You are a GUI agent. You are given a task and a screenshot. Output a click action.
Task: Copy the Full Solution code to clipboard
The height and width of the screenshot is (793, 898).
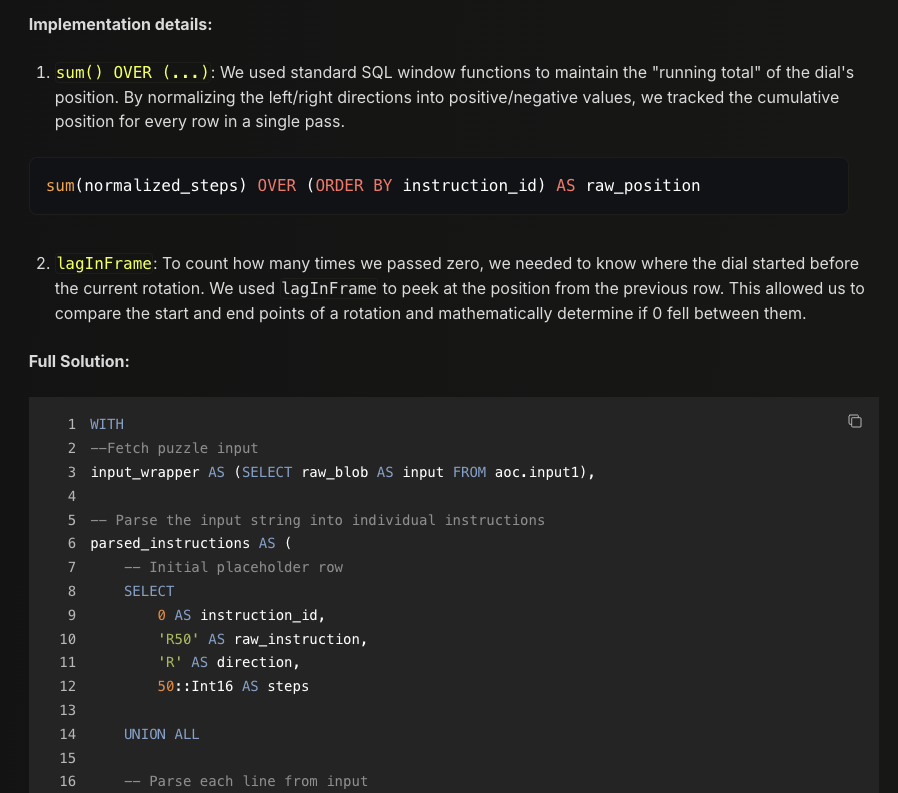(x=855, y=421)
